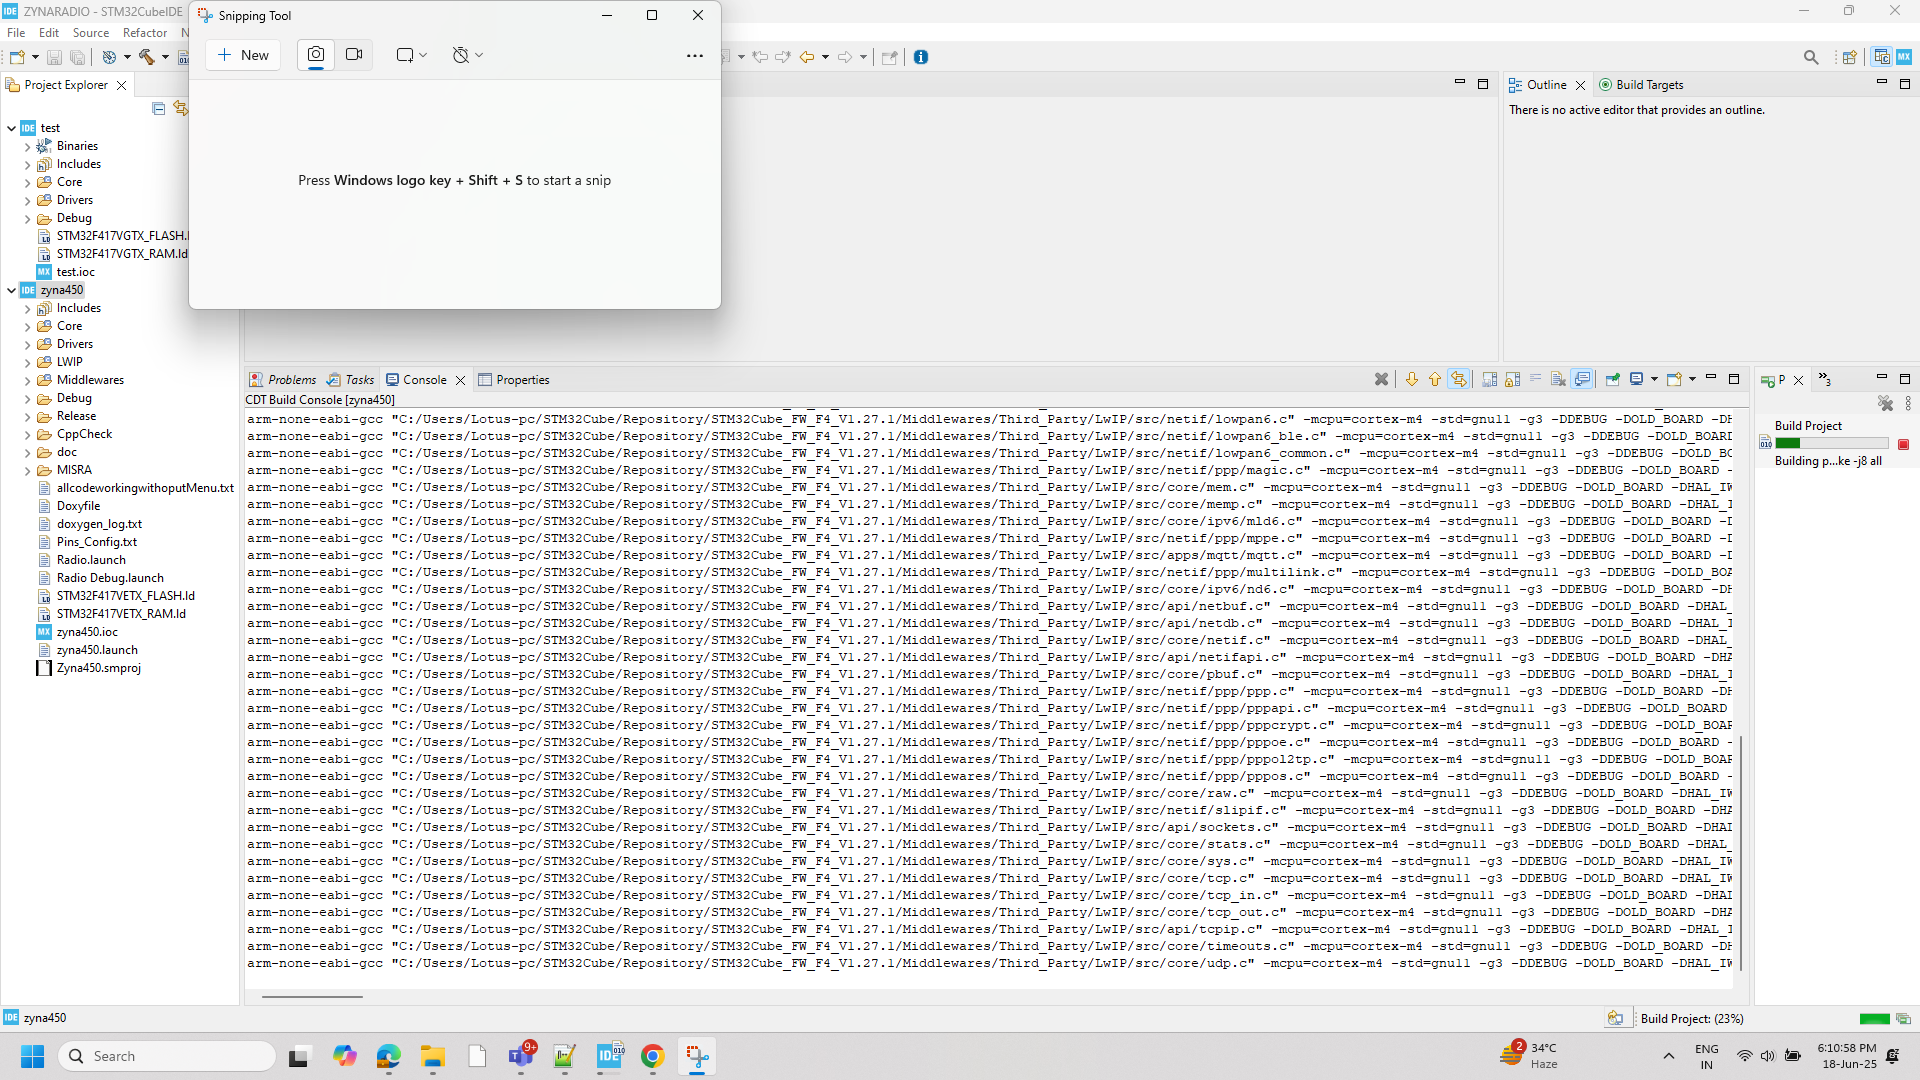Pin the CDT Build Console view
This screenshot has height=1080, width=1920.
tap(1613, 379)
